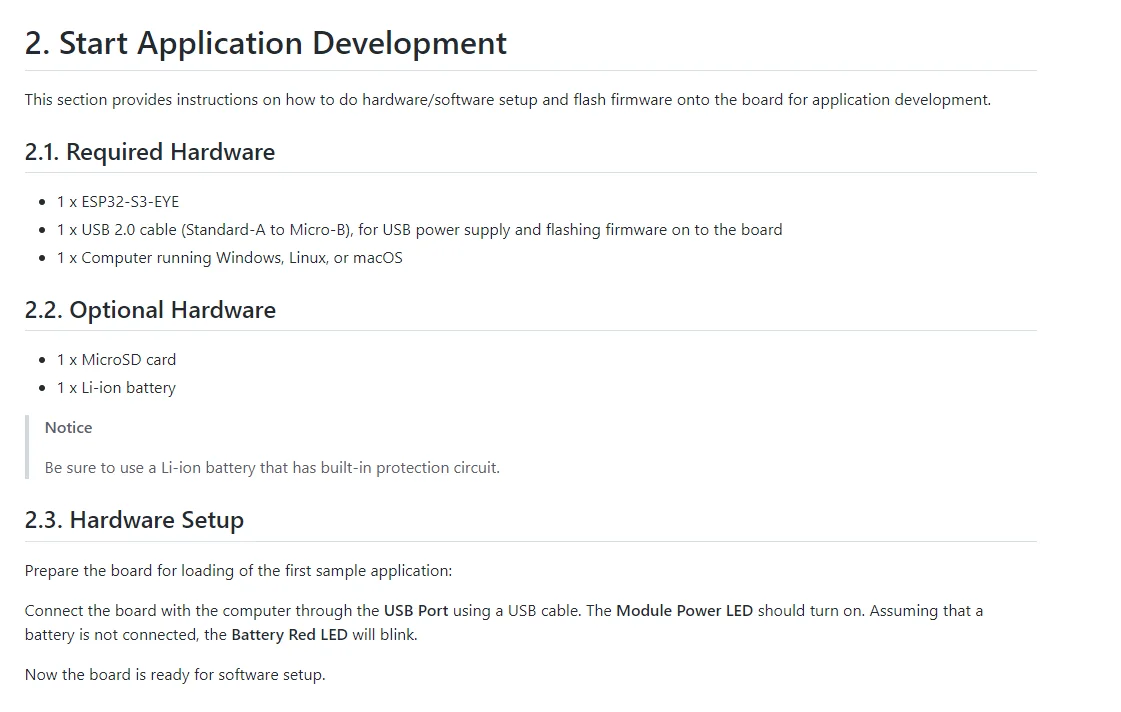Screen dimensions: 1121x712
Task: Click the 'Notice' label in the blockquote
Action: point(69,427)
